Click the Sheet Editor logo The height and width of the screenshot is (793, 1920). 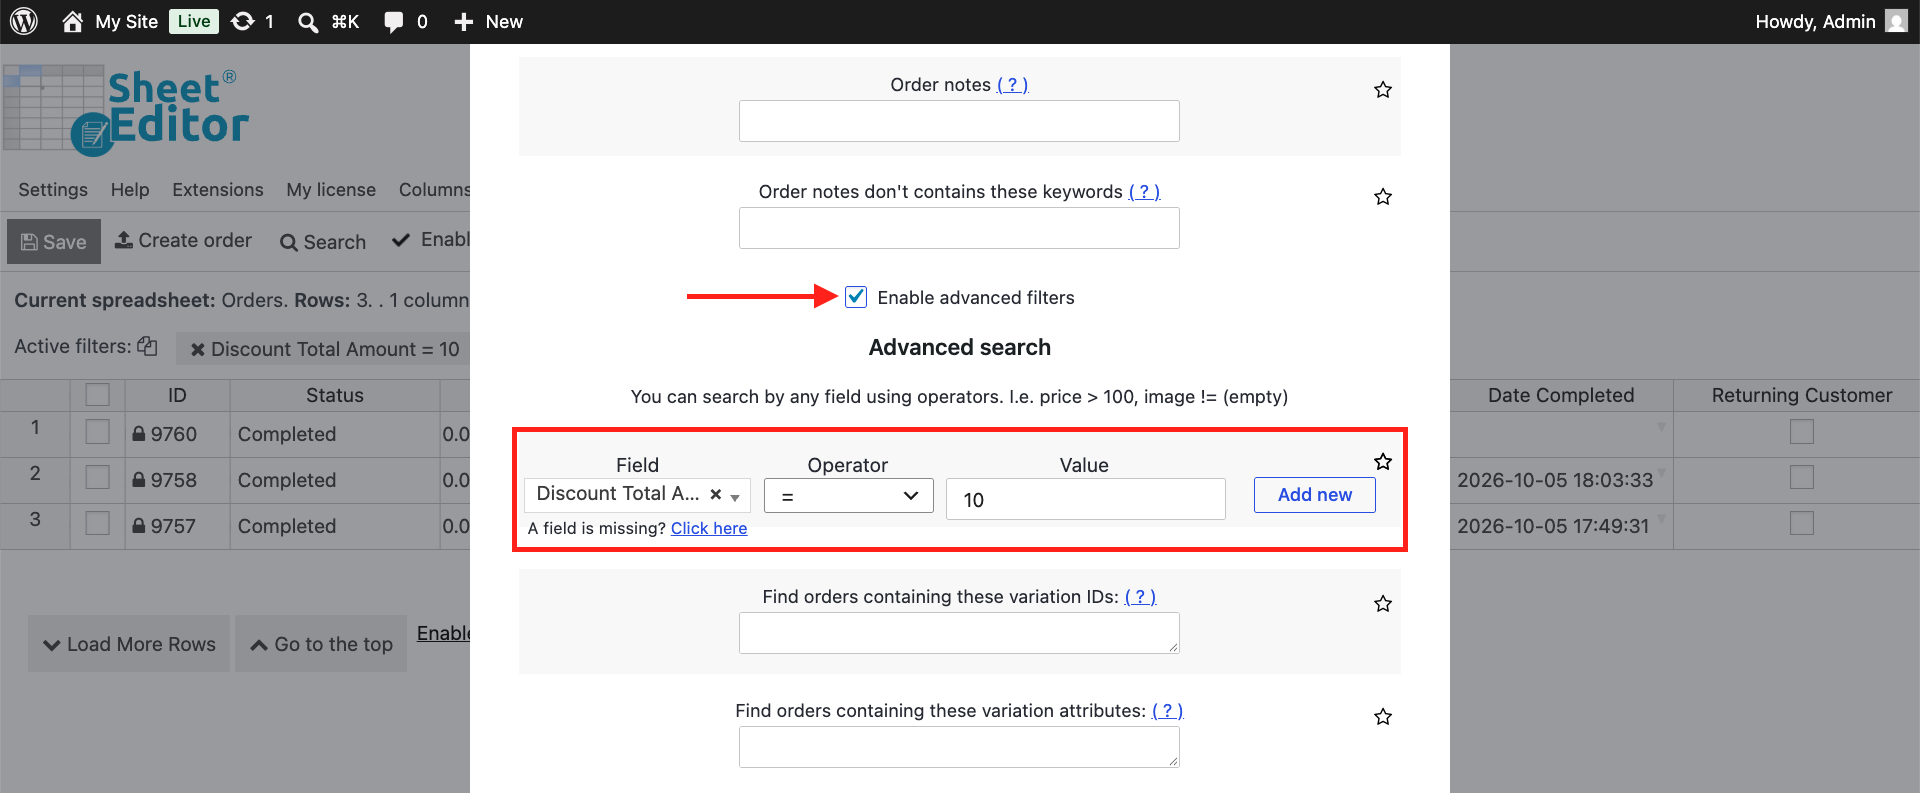[x=126, y=111]
